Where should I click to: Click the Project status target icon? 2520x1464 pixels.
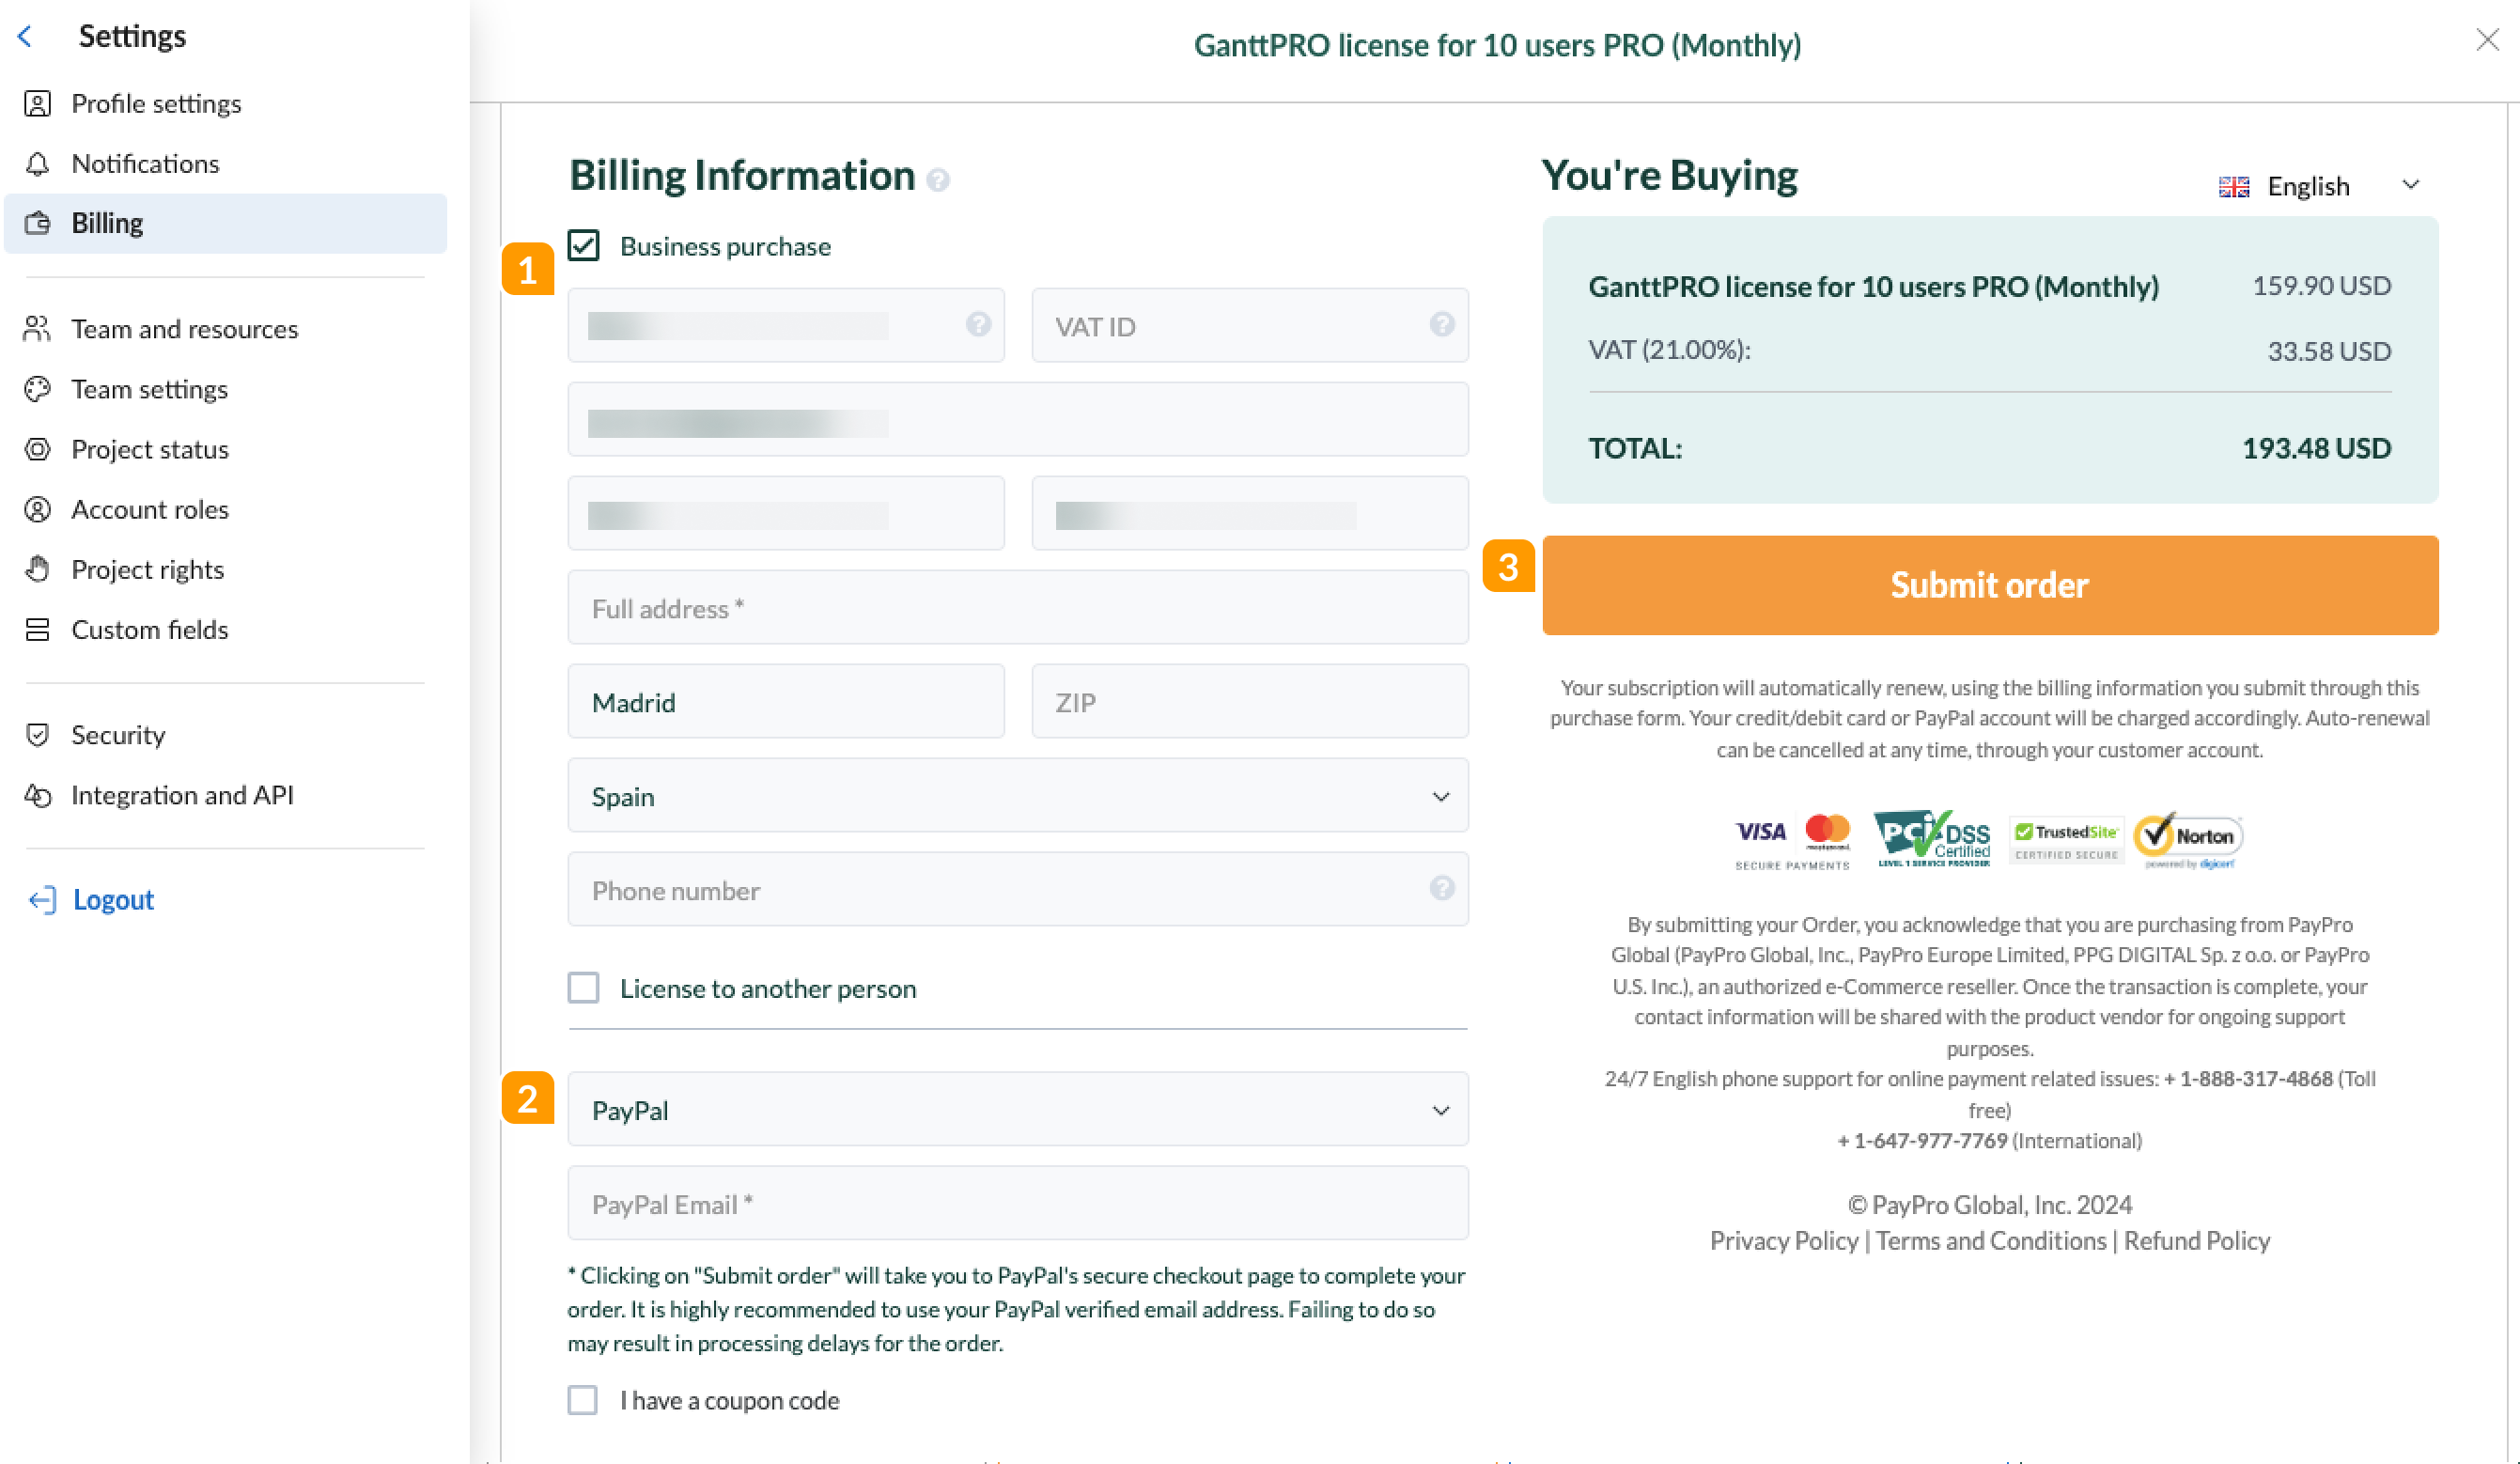point(37,449)
